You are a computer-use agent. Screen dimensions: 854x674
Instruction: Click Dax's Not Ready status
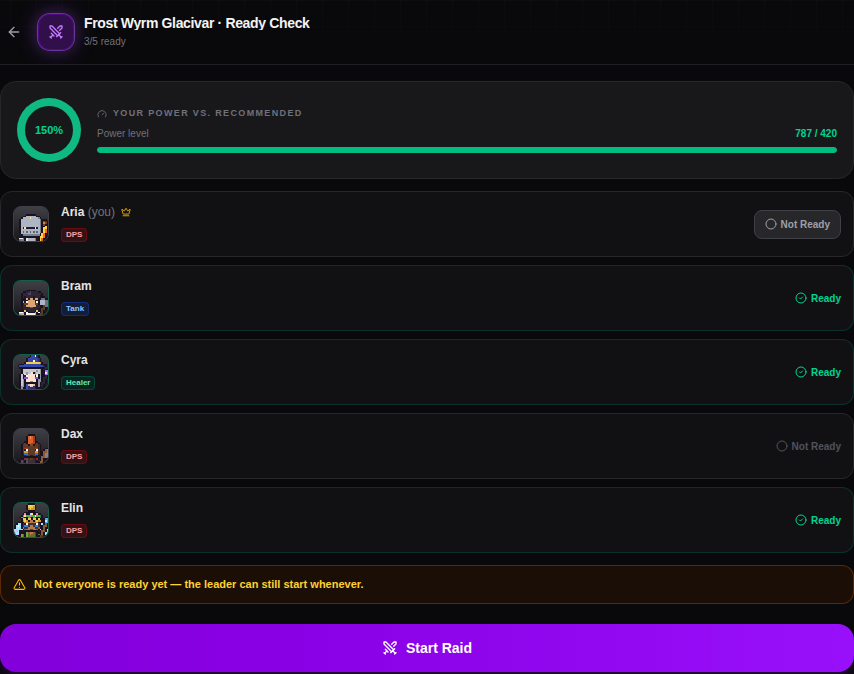click(x=808, y=446)
